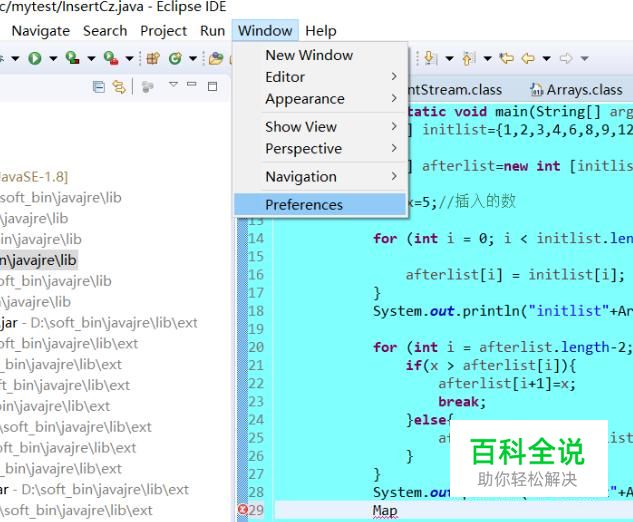Click the grayed Forward navigation arrow
This screenshot has width=633, height=522.
(566, 59)
